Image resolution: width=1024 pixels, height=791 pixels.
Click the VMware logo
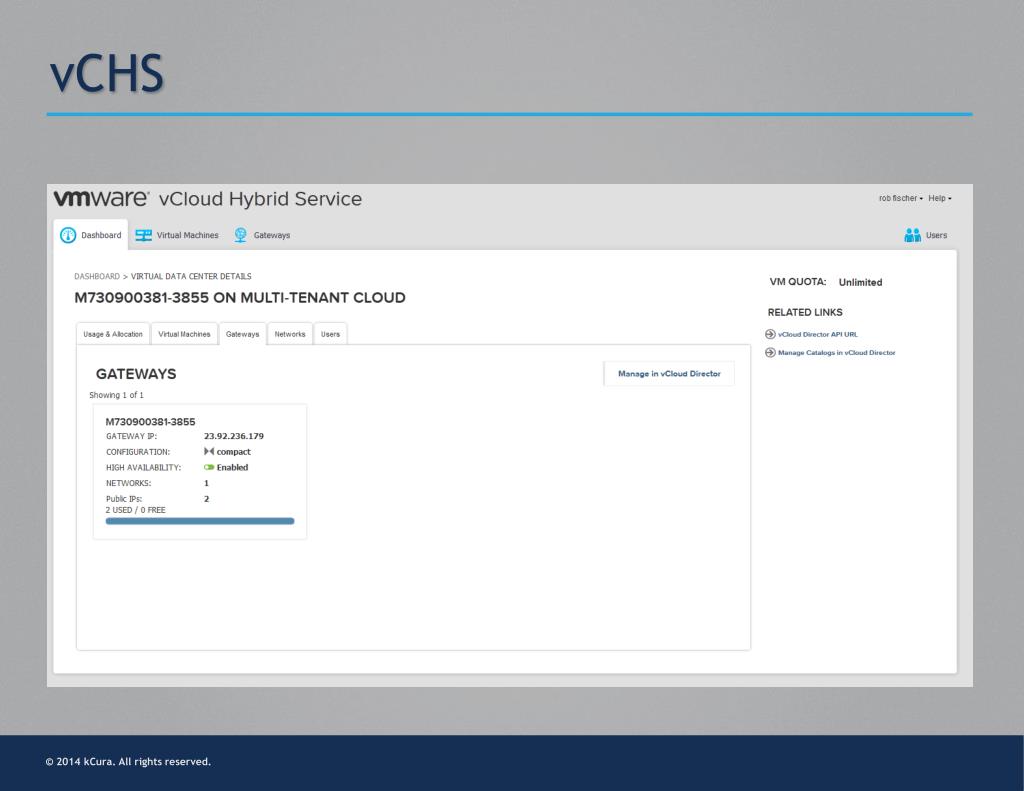[x=101, y=199]
